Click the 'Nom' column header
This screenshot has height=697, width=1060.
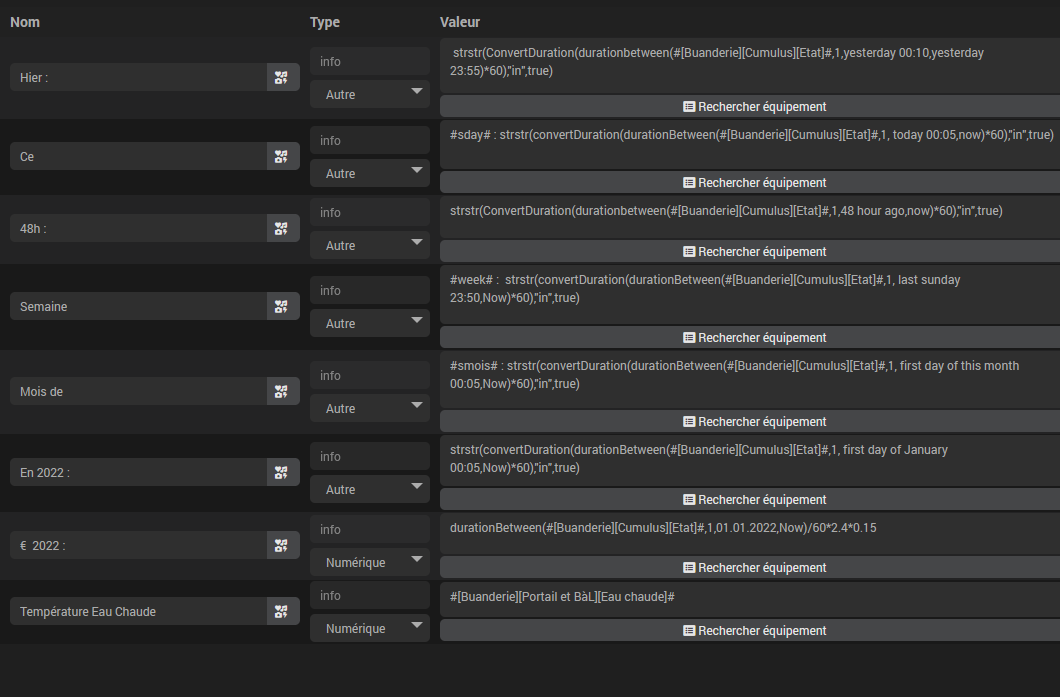25,22
